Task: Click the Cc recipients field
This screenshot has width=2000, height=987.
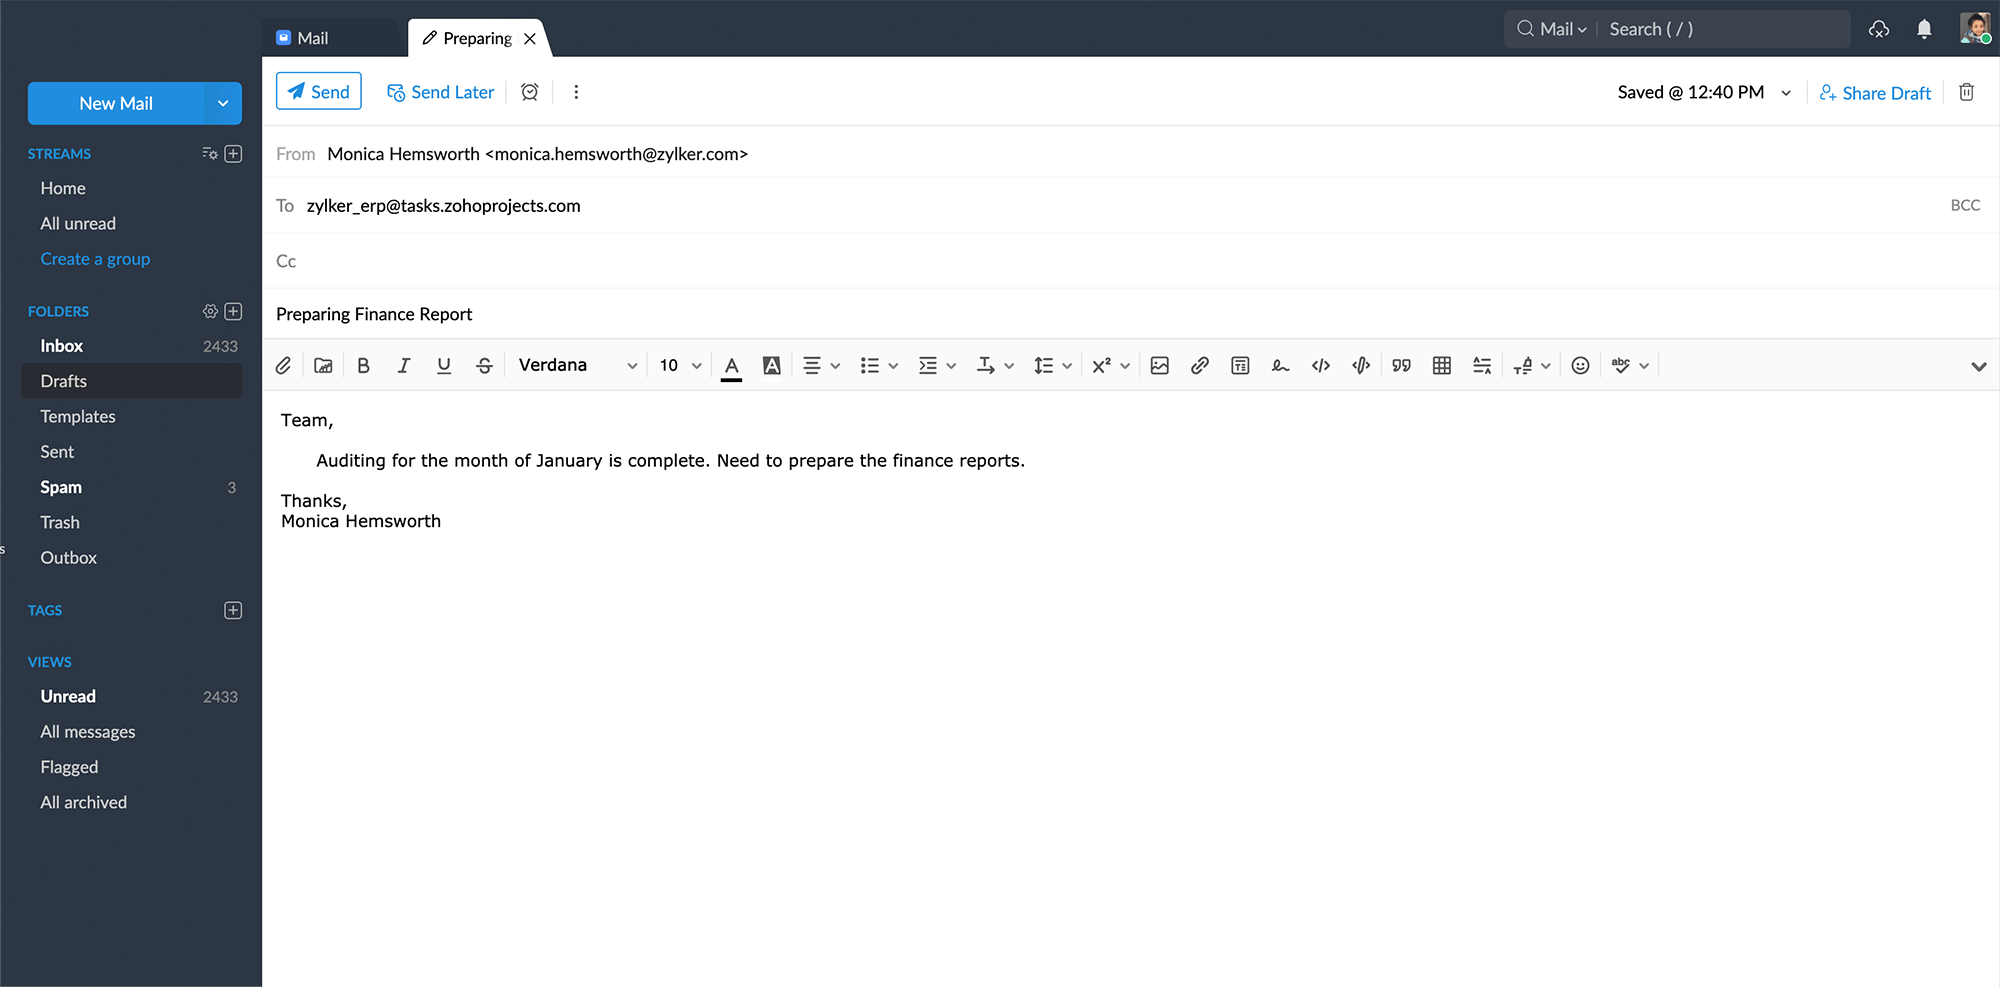Action: click(x=1130, y=261)
